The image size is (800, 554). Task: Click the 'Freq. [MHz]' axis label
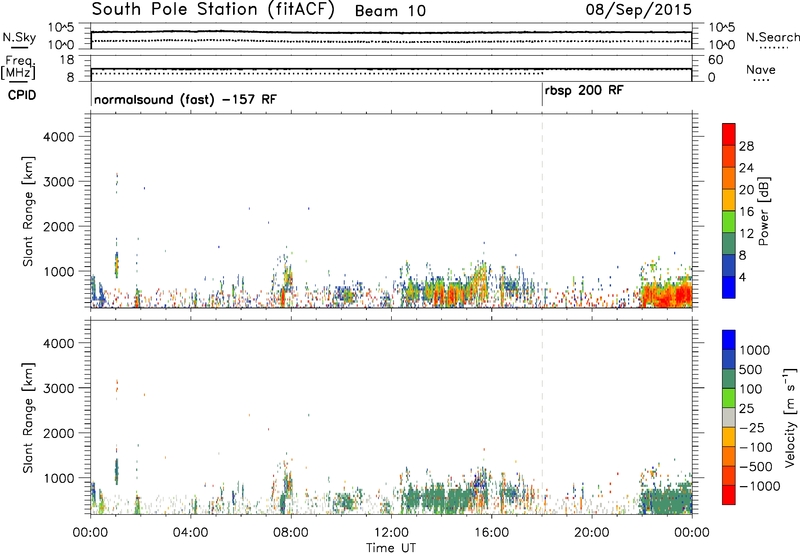tap(18, 67)
